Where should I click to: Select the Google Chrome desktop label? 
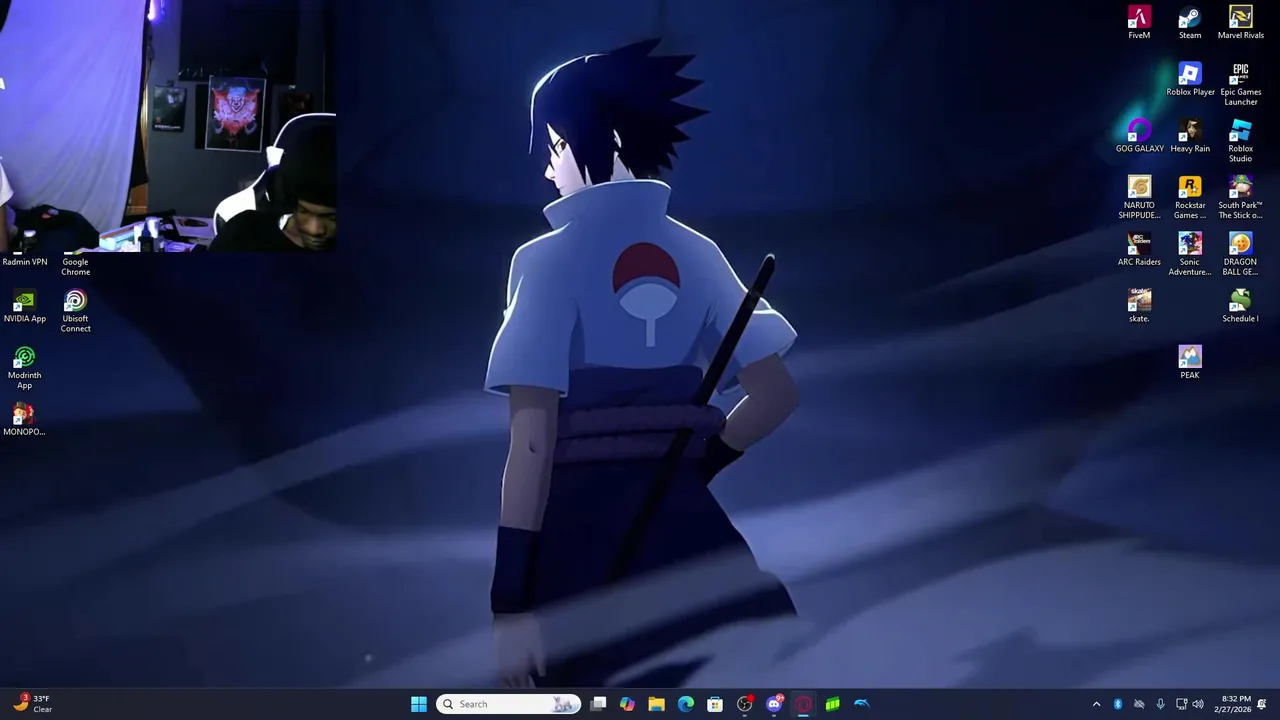pos(75,267)
